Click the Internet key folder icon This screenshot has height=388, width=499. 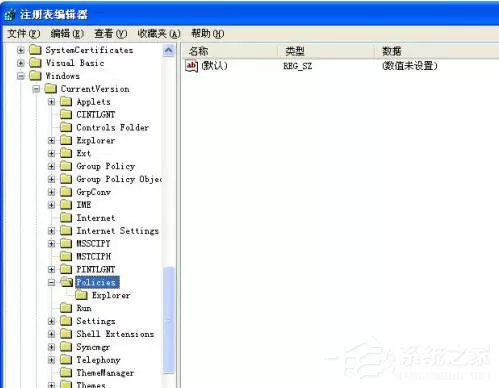(x=66, y=218)
